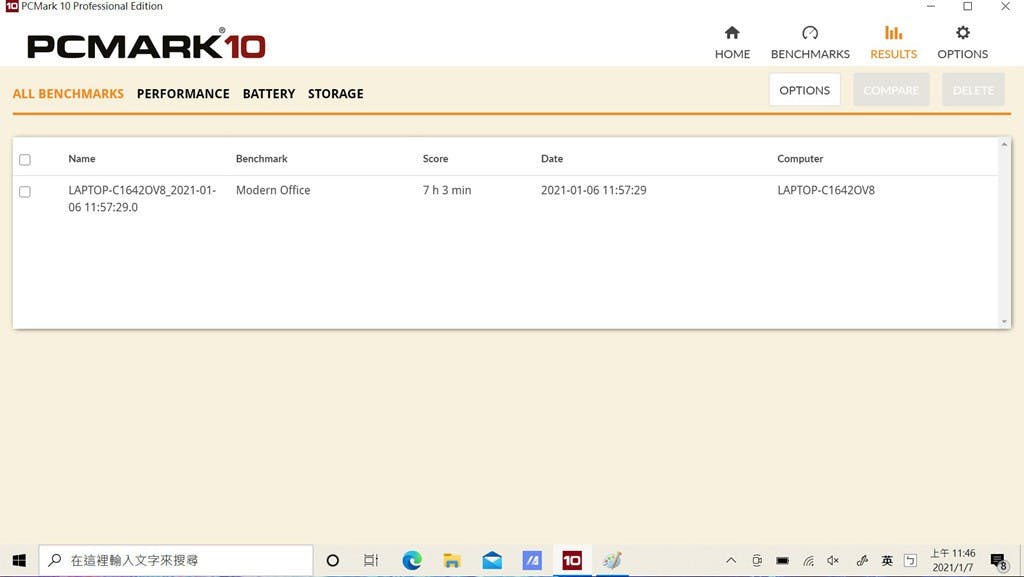Tick the select-all checkbox in header

pyautogui.click(x=25, y=159)
